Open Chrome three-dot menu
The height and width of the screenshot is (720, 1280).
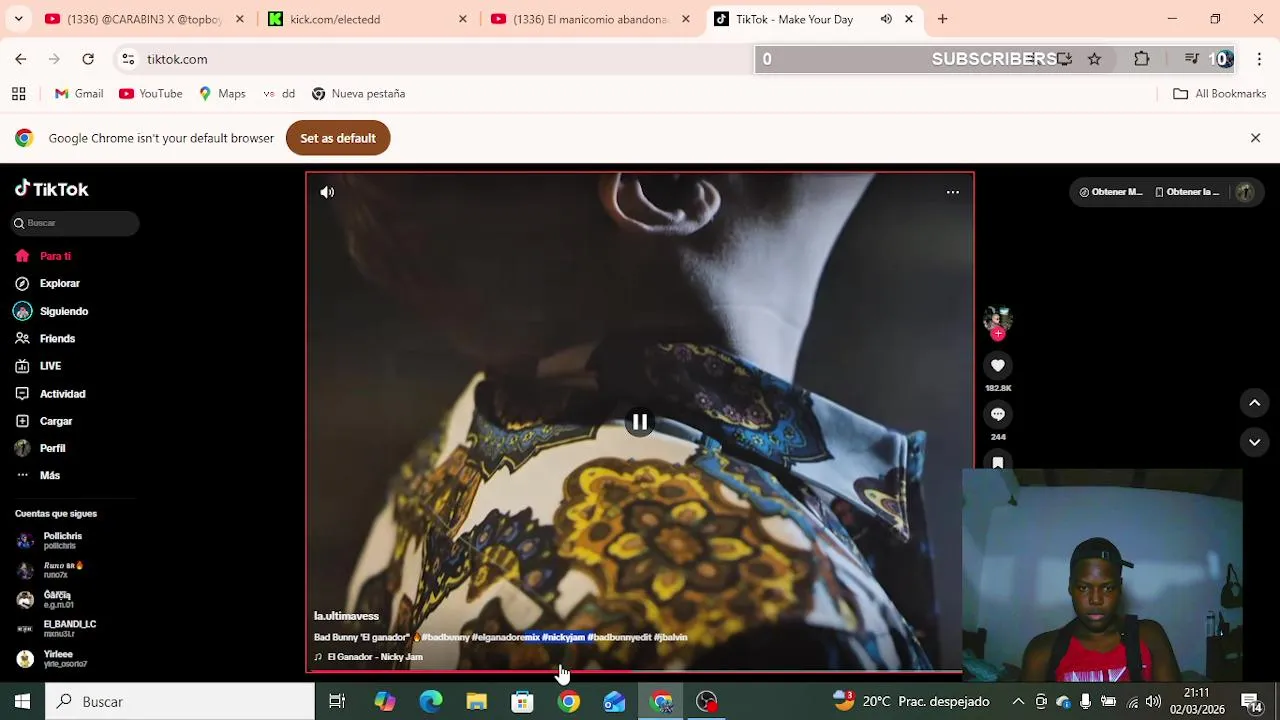pyautogui.click(x=1260, y=59)
